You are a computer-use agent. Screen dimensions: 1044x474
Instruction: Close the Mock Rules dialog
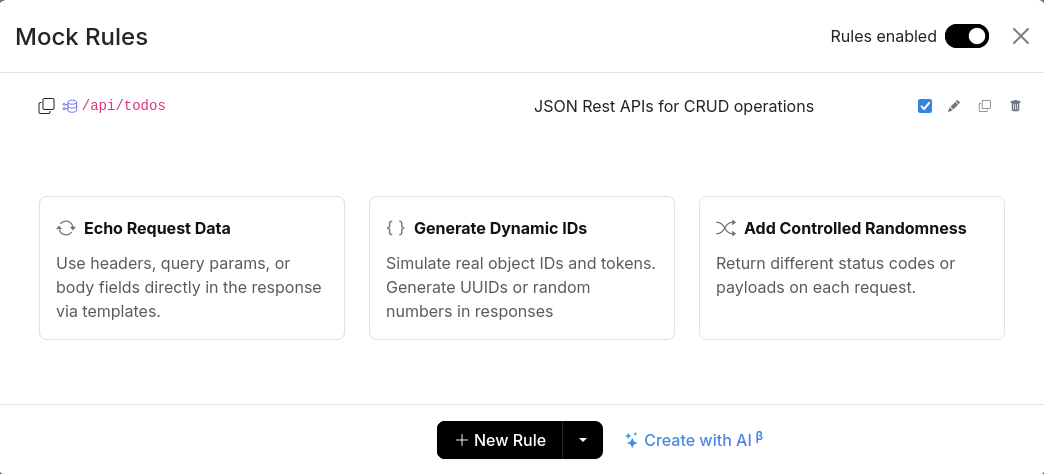click(x=1021, y=36)
